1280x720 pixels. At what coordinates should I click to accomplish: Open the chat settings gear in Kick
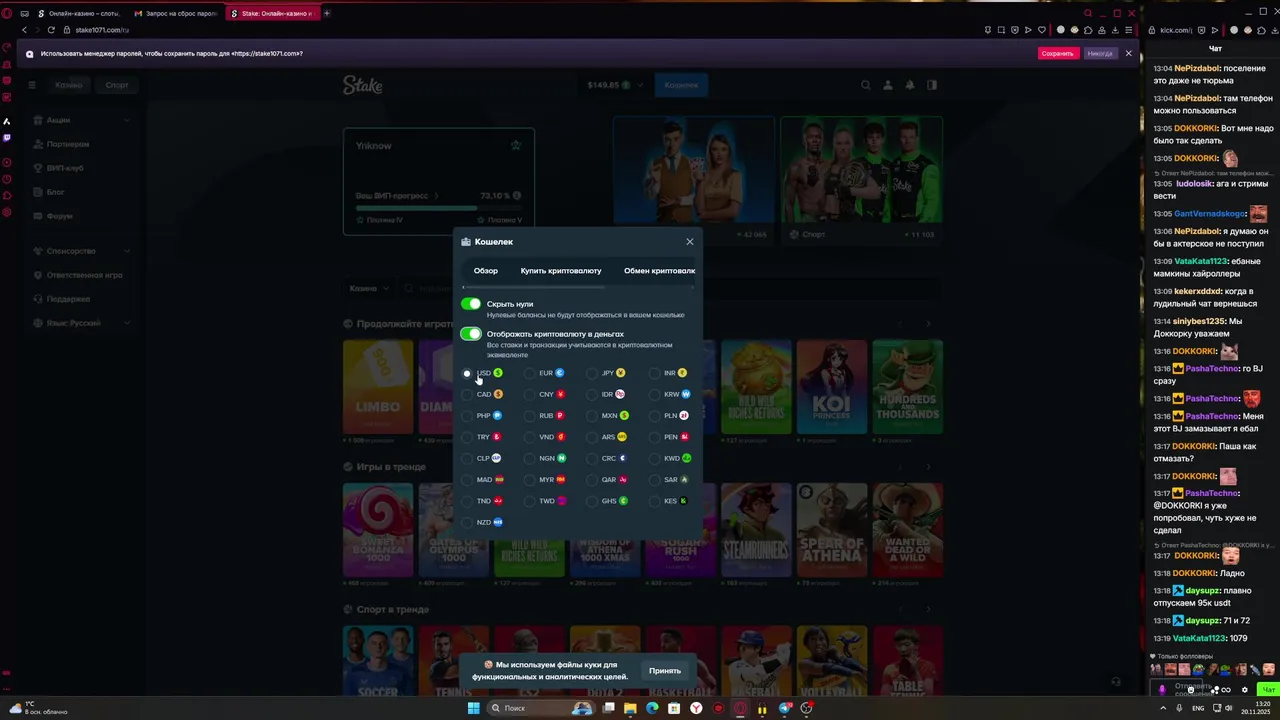[x=1244, y=689]
